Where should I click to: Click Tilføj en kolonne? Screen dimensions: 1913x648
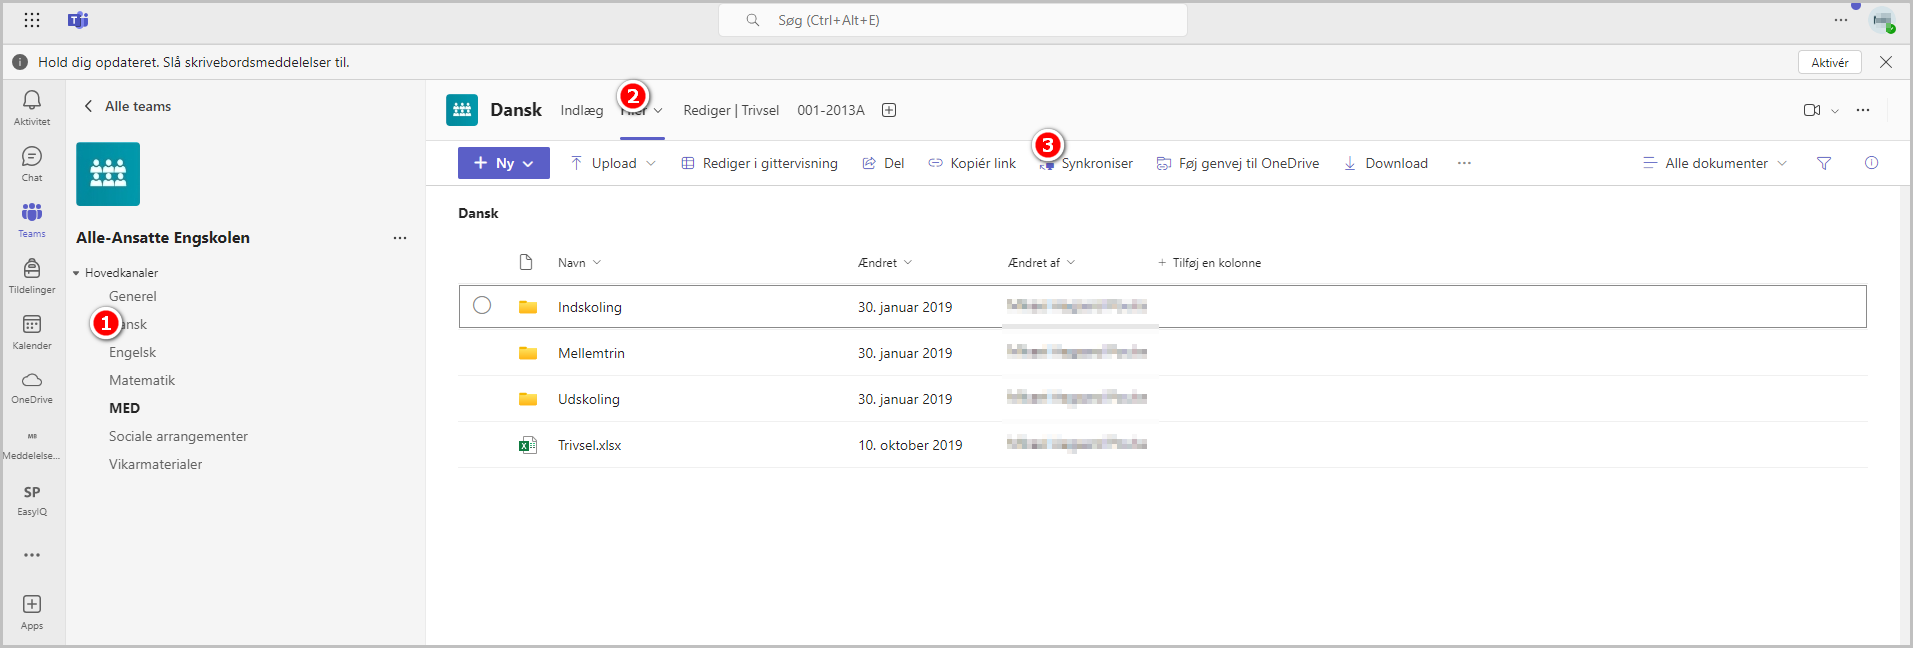point(1209,263)
